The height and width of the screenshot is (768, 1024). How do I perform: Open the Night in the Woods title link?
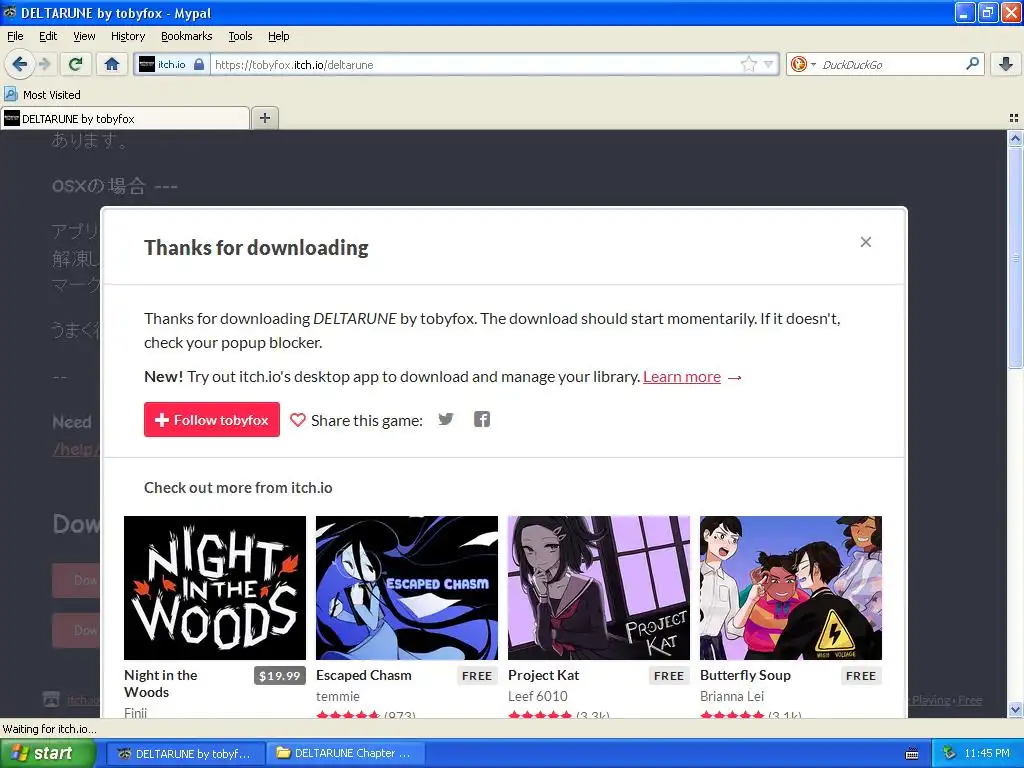(161, 684)
